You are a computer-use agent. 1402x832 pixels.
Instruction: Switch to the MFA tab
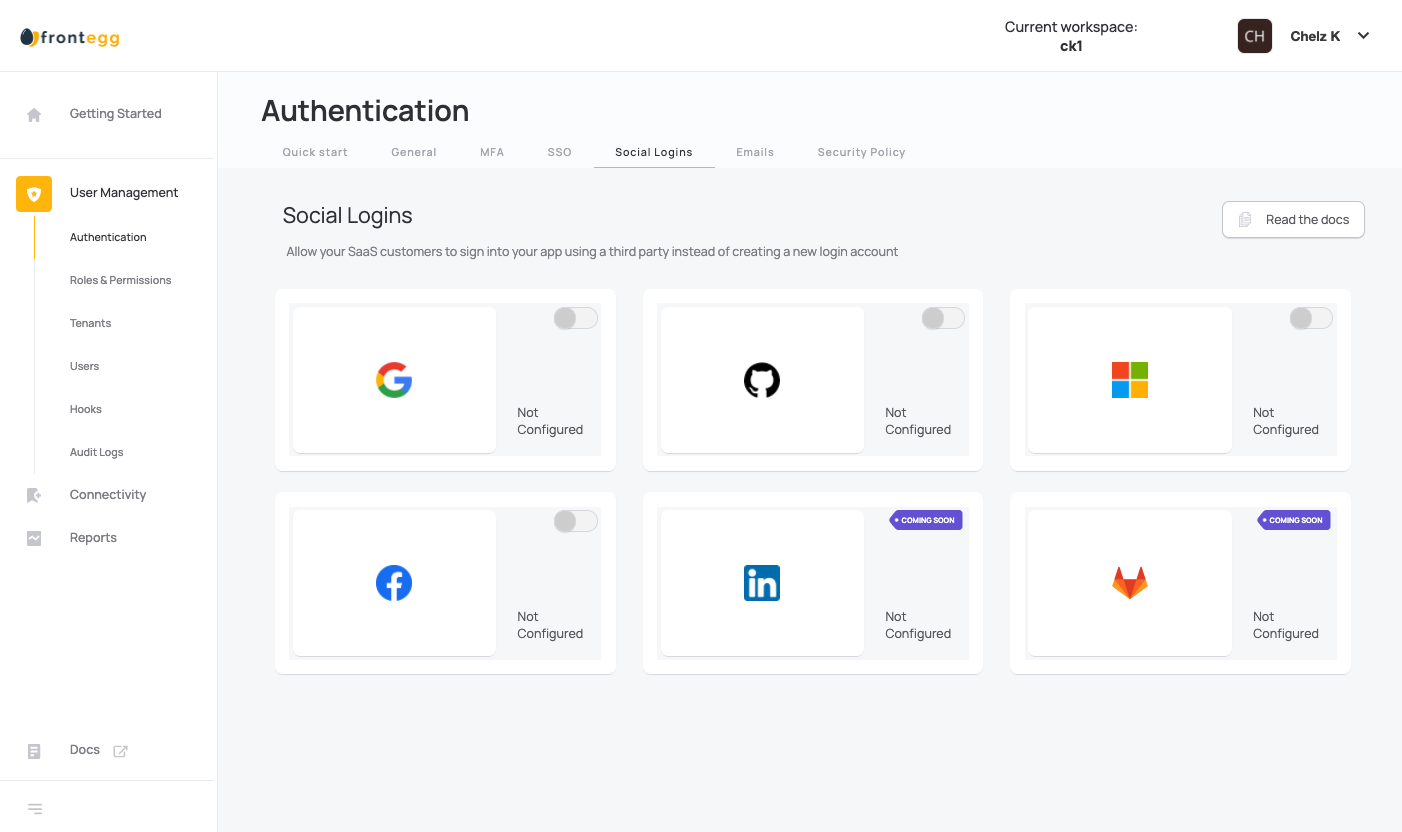tap(492, 152)
